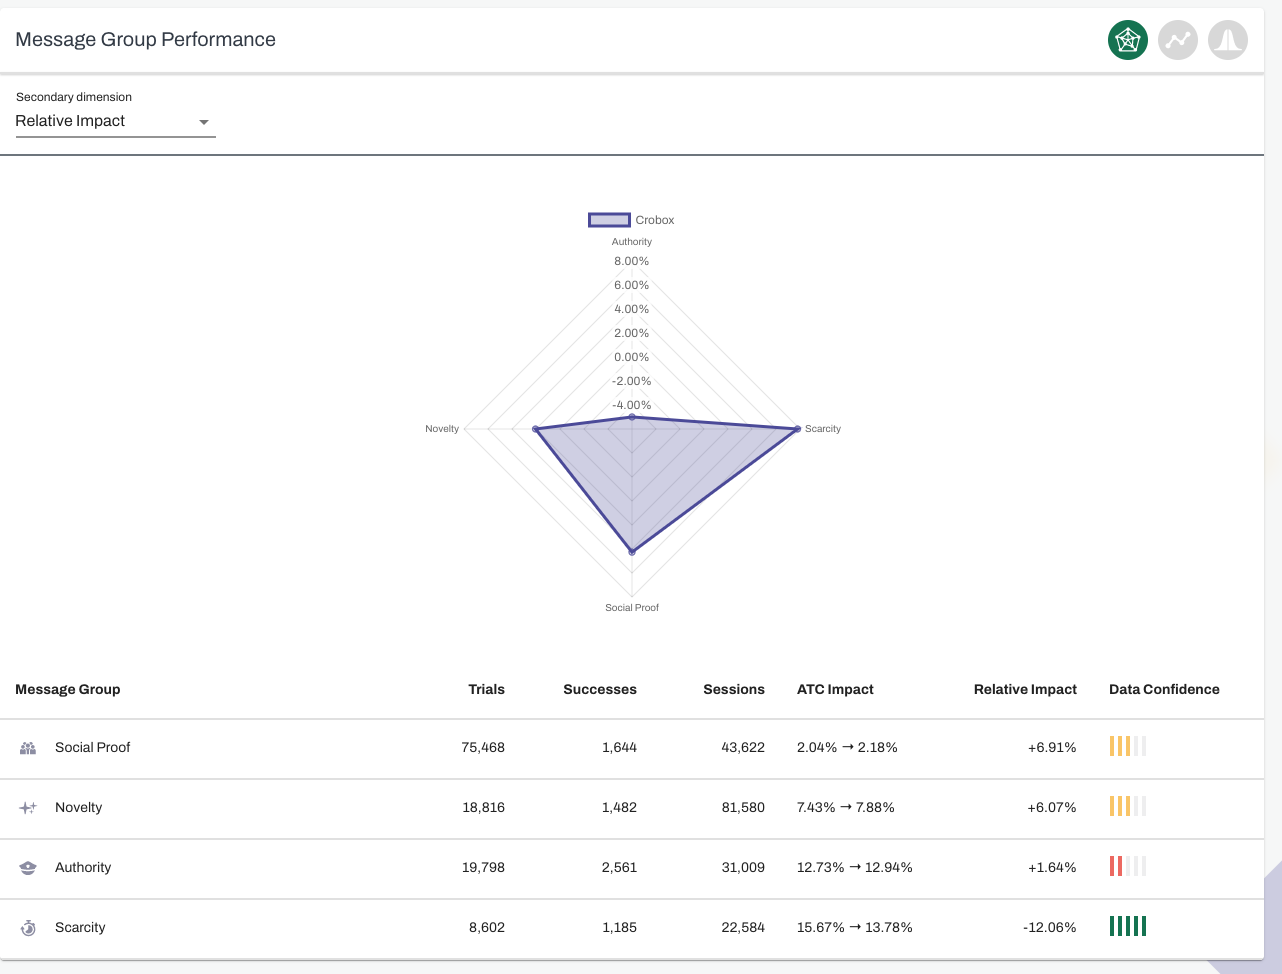Switch to the line chart view icon

coord(1177,40)
